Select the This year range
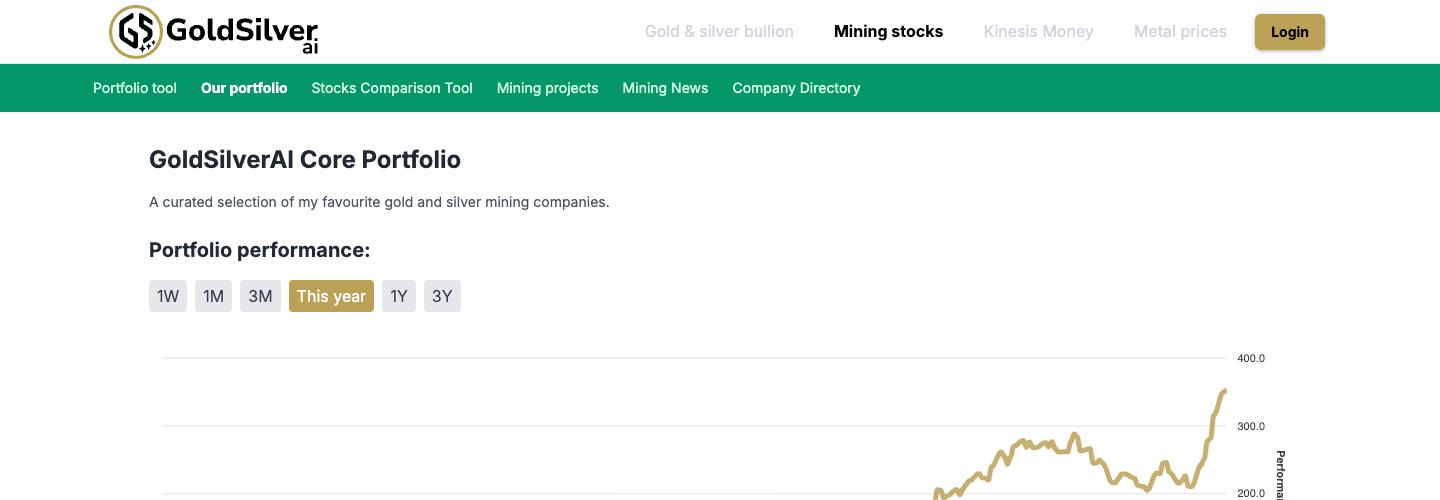The height and width of the screenshot is (500, 1440). click(x=331, y=296)
